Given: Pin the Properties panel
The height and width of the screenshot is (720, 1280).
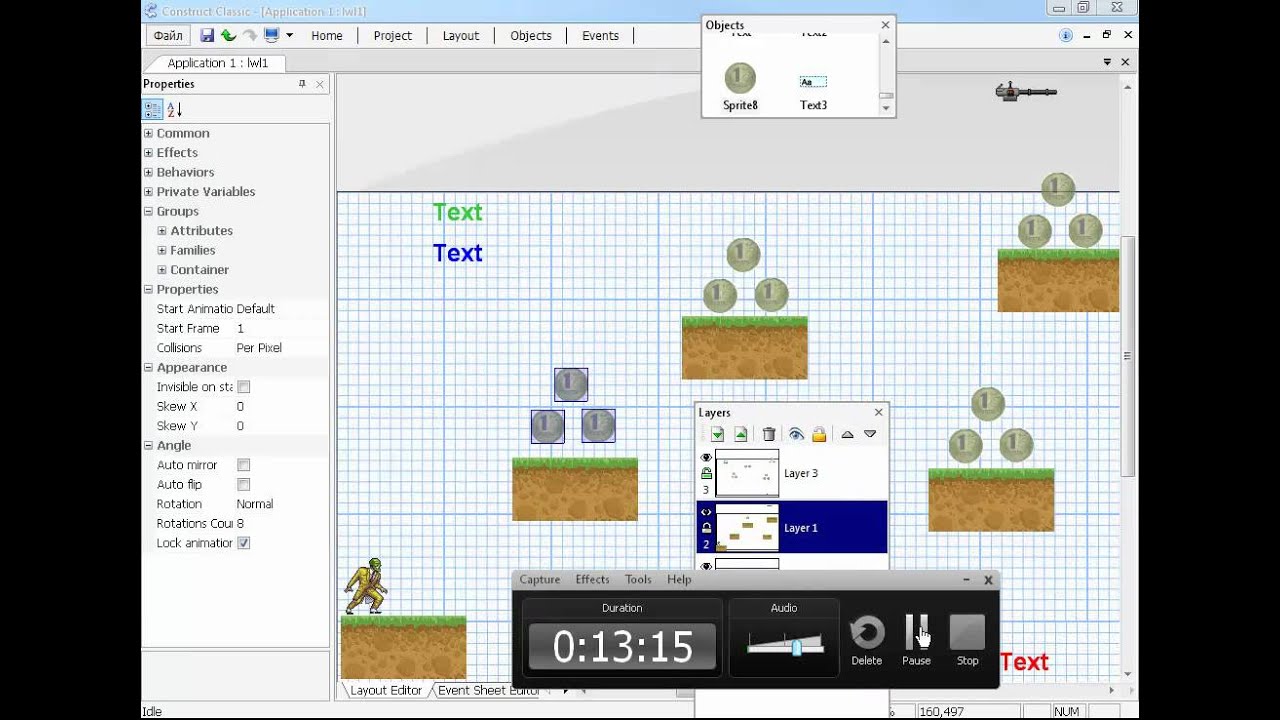Looking at the screenshot, I should tap(302, 84).
